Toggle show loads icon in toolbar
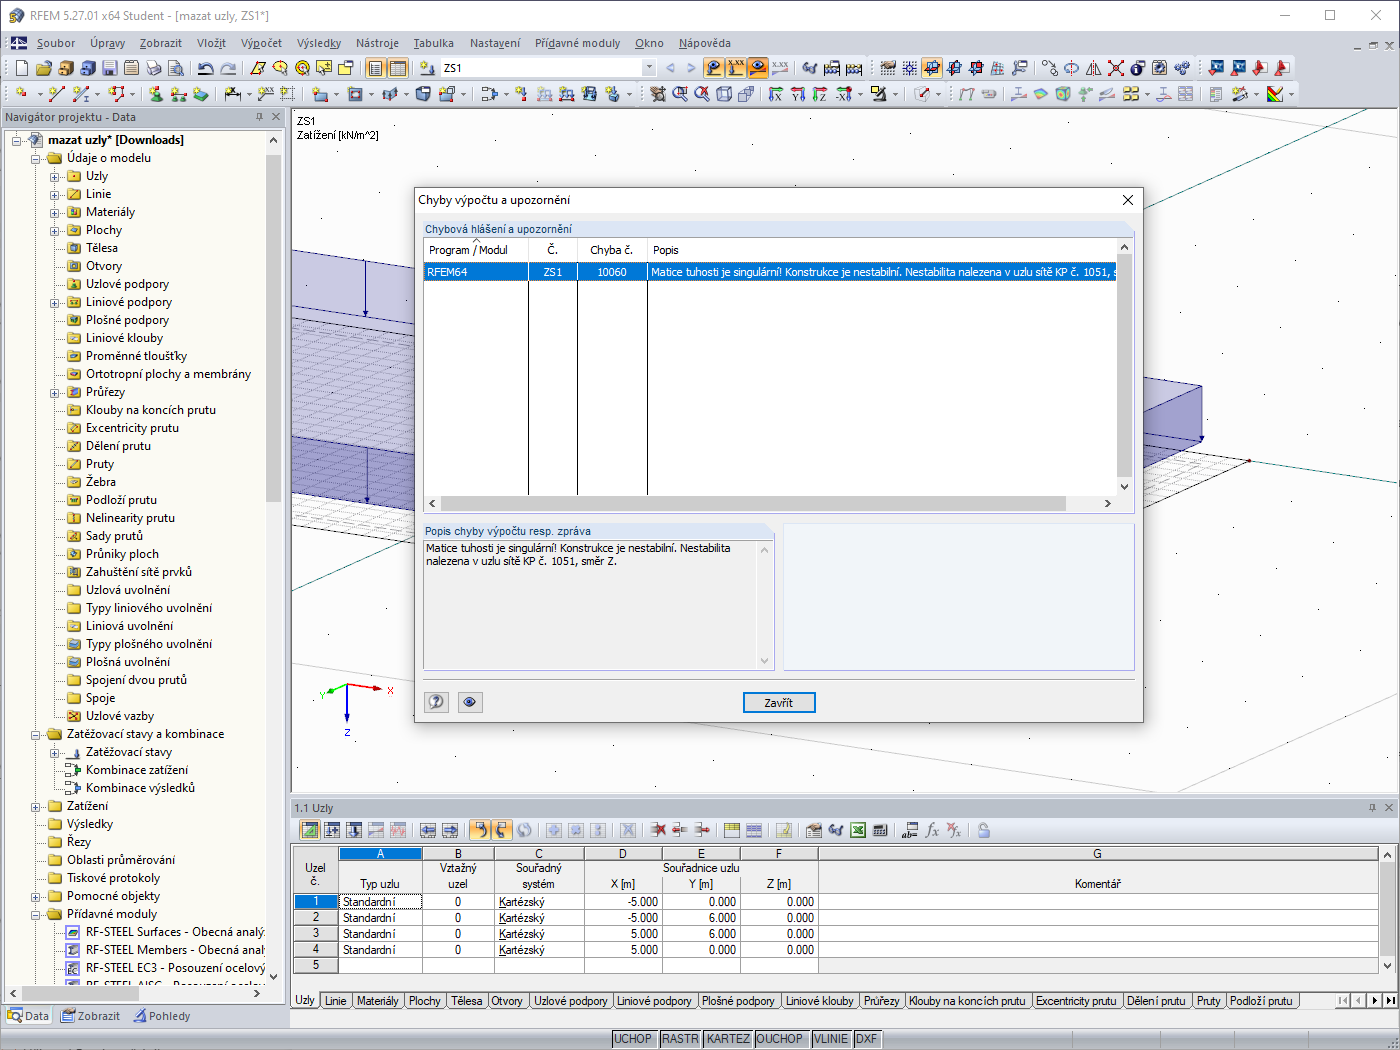 point(714,68)
